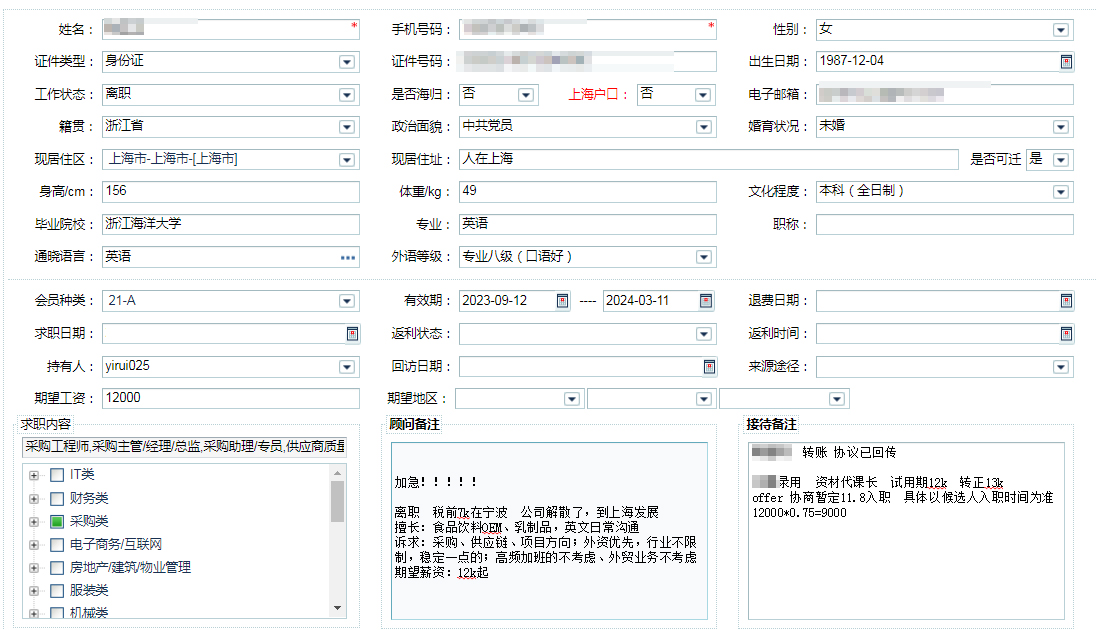Open calendar picker for 退费日期
Image resolution: width=1096 pixels, height=630 pixels.
tap(1066, 301)
